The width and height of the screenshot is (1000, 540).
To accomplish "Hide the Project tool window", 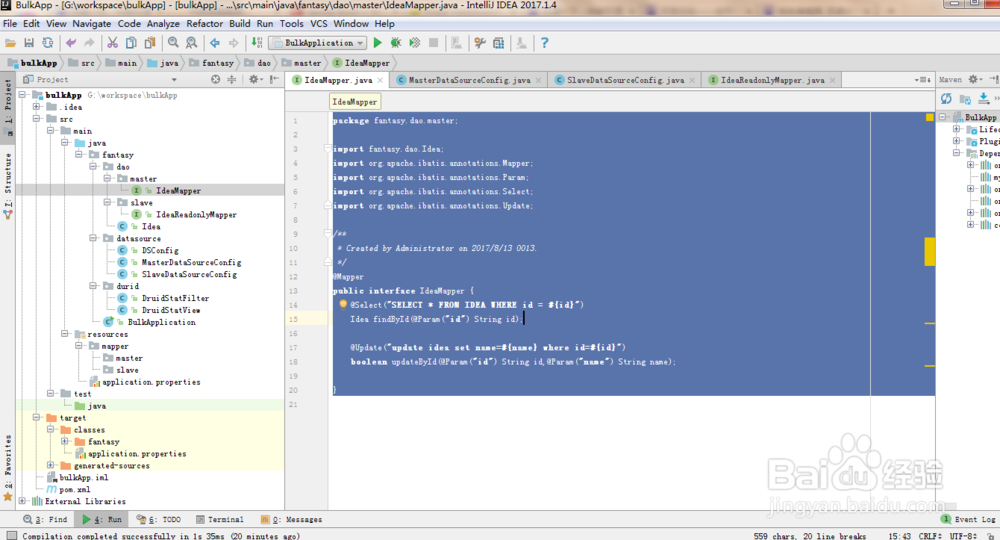I will tap(274, 79).
